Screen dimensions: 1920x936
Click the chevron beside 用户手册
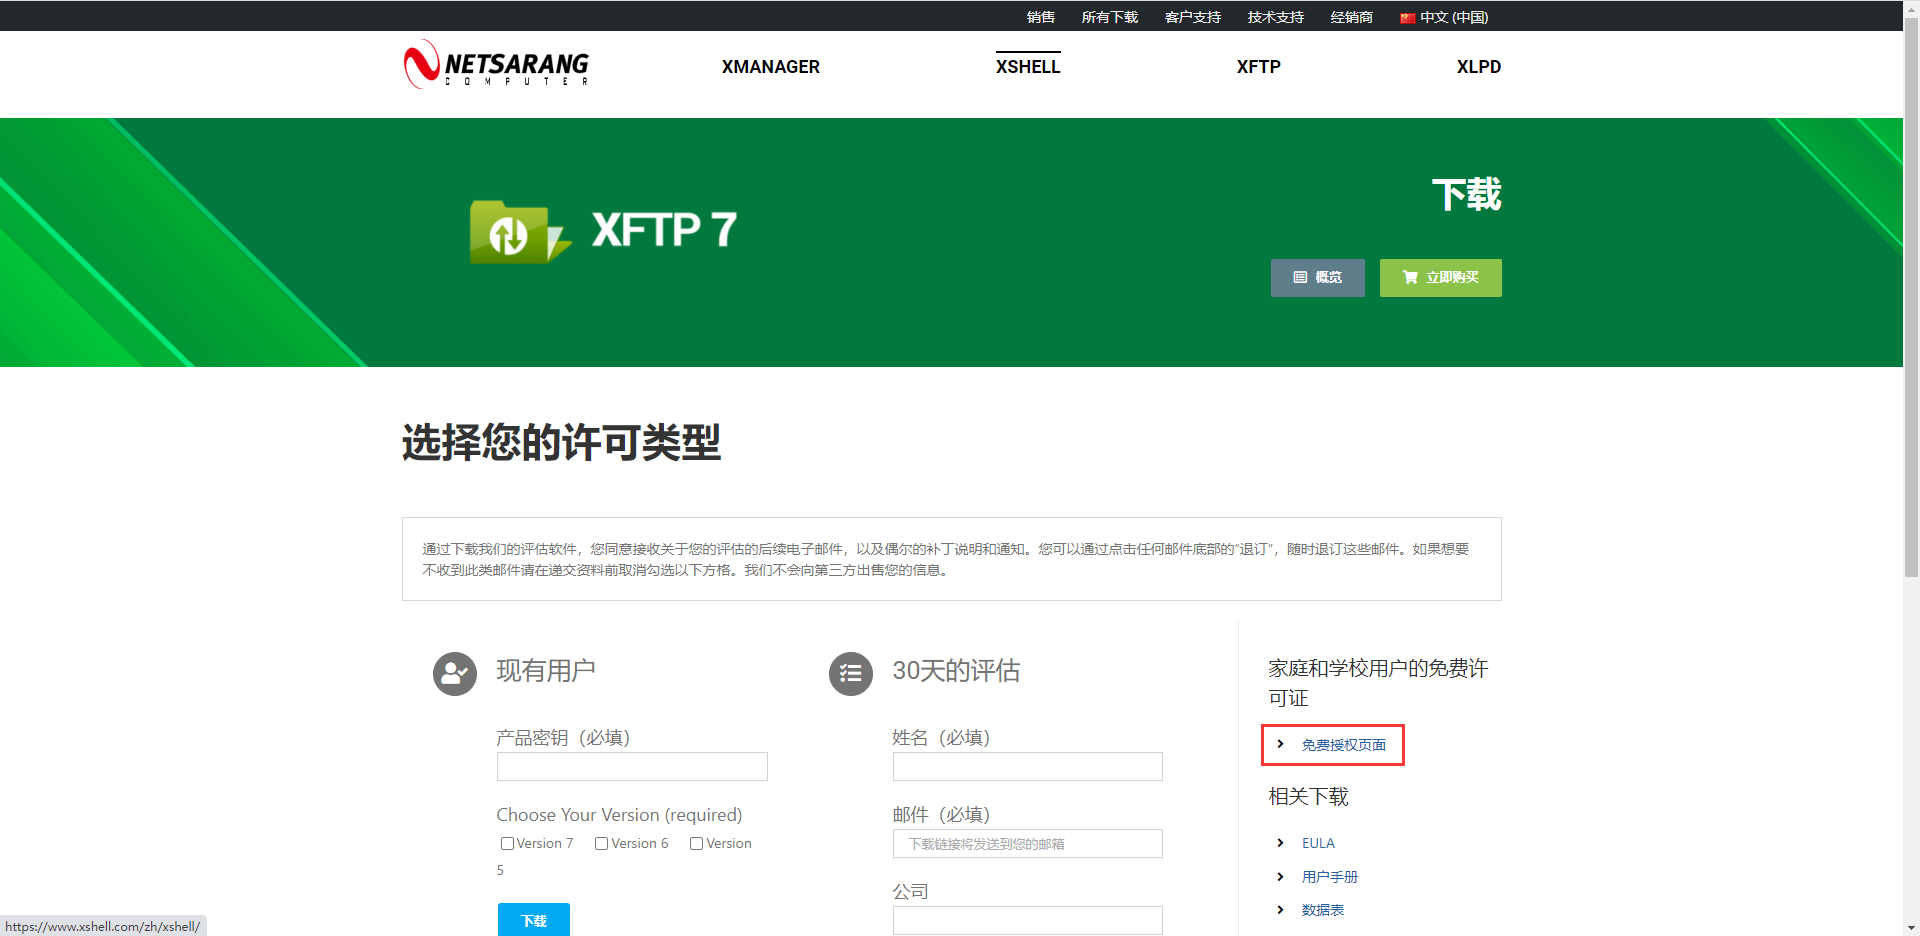(x=1280, y=877)
